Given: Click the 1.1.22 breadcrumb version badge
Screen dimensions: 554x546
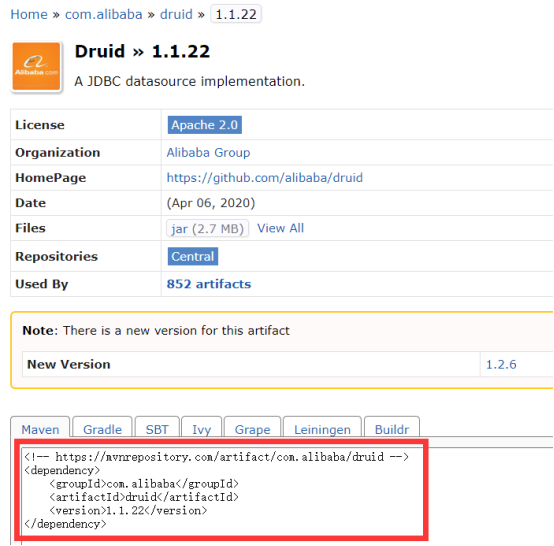Looking at the screenshot, I should coord(236,14).
